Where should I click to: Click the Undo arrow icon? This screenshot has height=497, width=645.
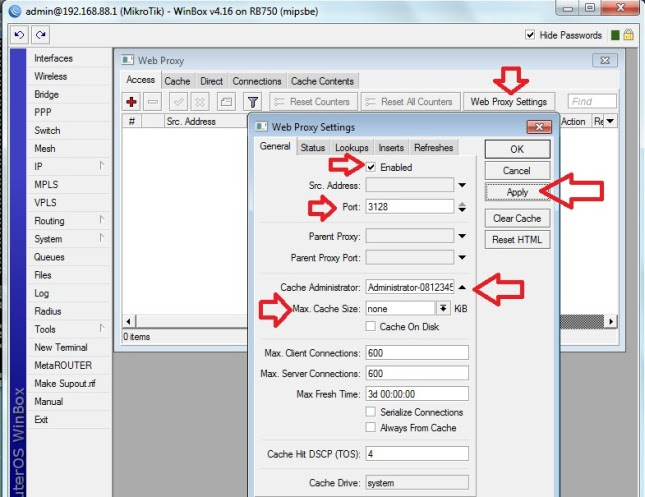tap(19, 35)
